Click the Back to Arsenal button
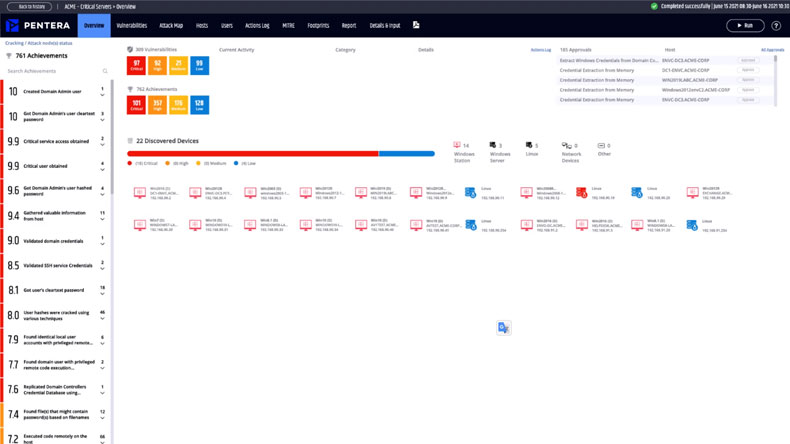This screenshot has height=444, width=790. click(x=32, y=6)
